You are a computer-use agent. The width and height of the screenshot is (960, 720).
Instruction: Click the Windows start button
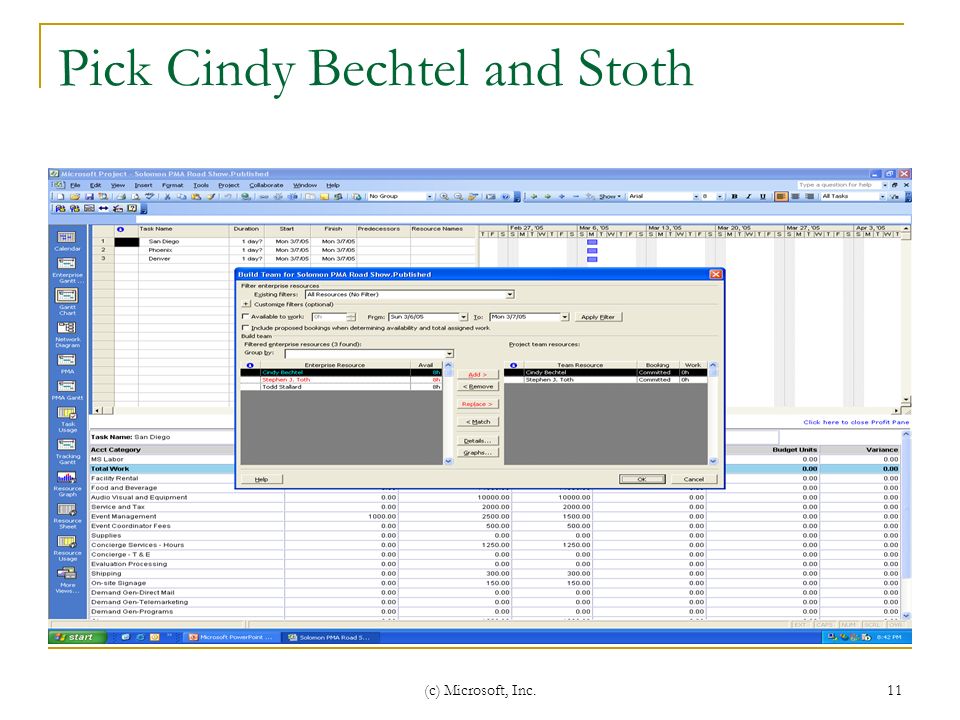(77, 637)
